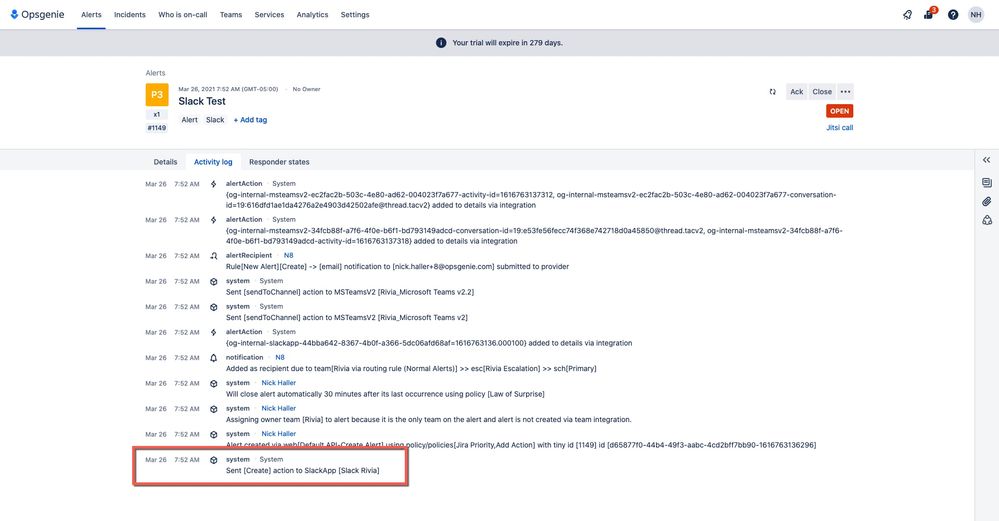Click the Slack Test alert title

pos(202,101)
